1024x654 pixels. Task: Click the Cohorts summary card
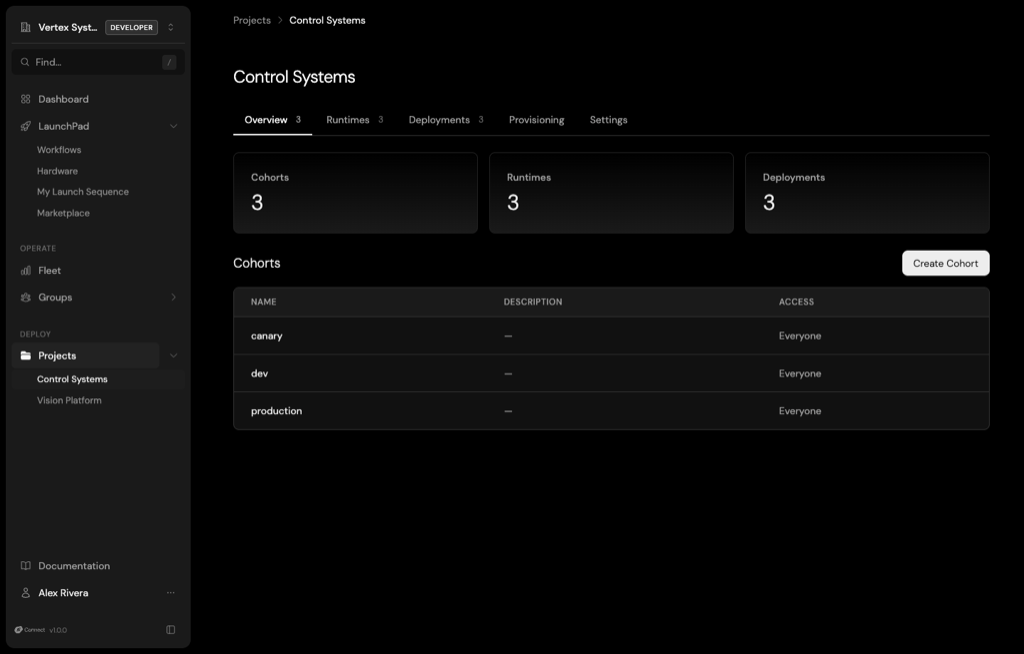(355, 193)
